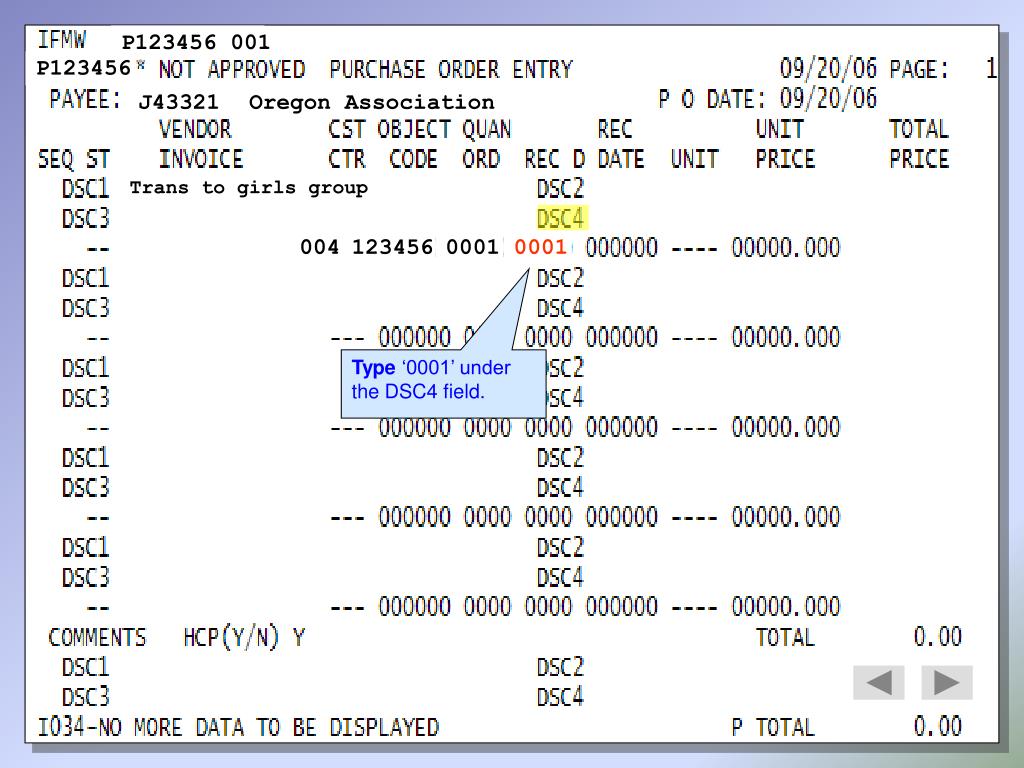Viewport: 1024px width, 768px height.
Task: Click the Oregon Association payee name
Action: [372, 102]
